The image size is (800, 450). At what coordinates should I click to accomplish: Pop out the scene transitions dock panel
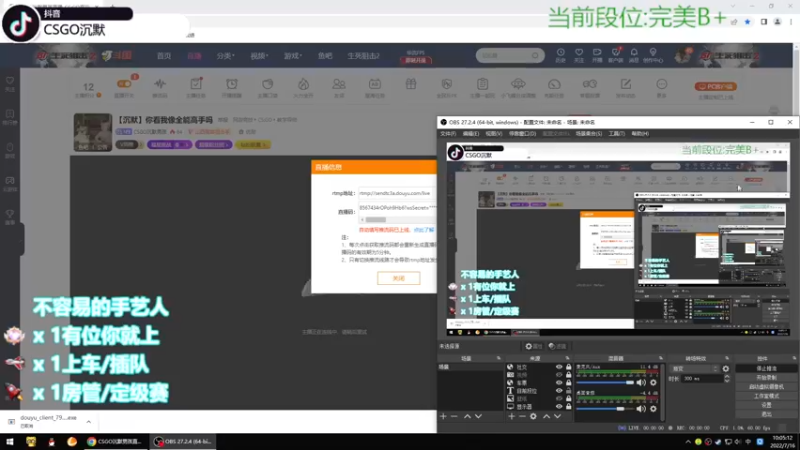pos(727,358)
